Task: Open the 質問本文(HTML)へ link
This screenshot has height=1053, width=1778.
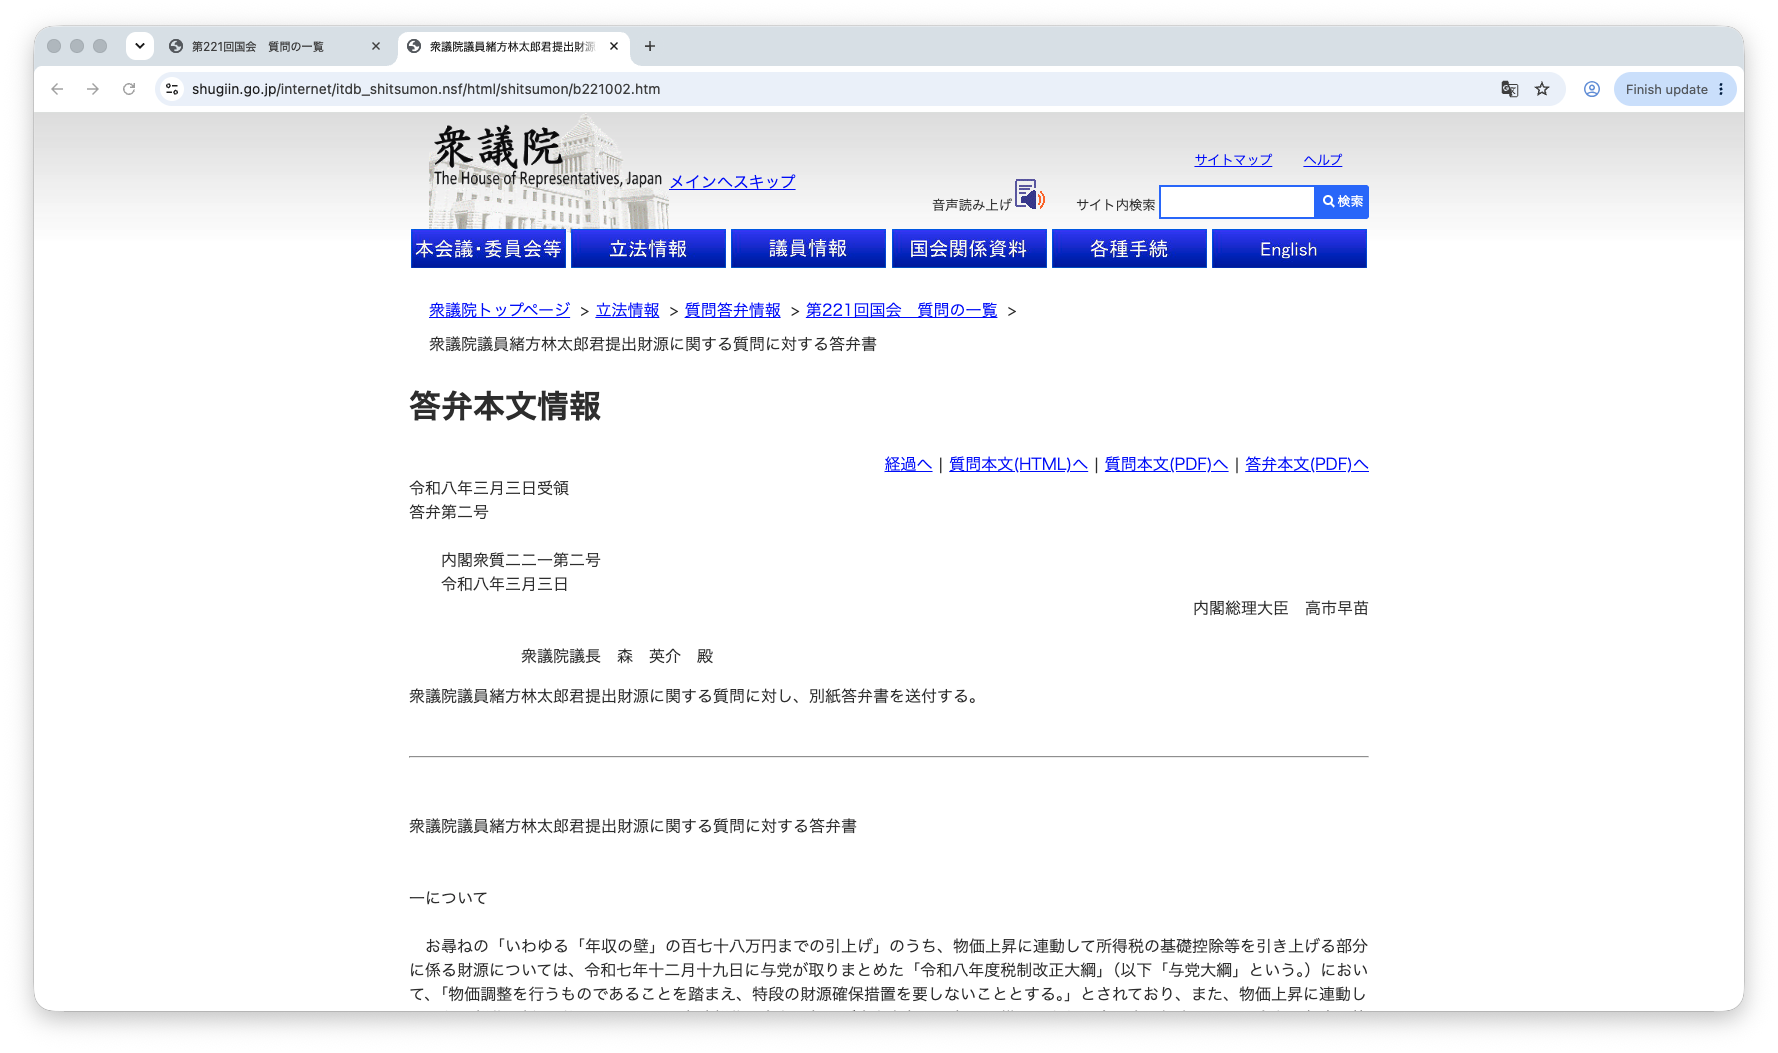Action: pyautogui.click(x=1018, y=464)
